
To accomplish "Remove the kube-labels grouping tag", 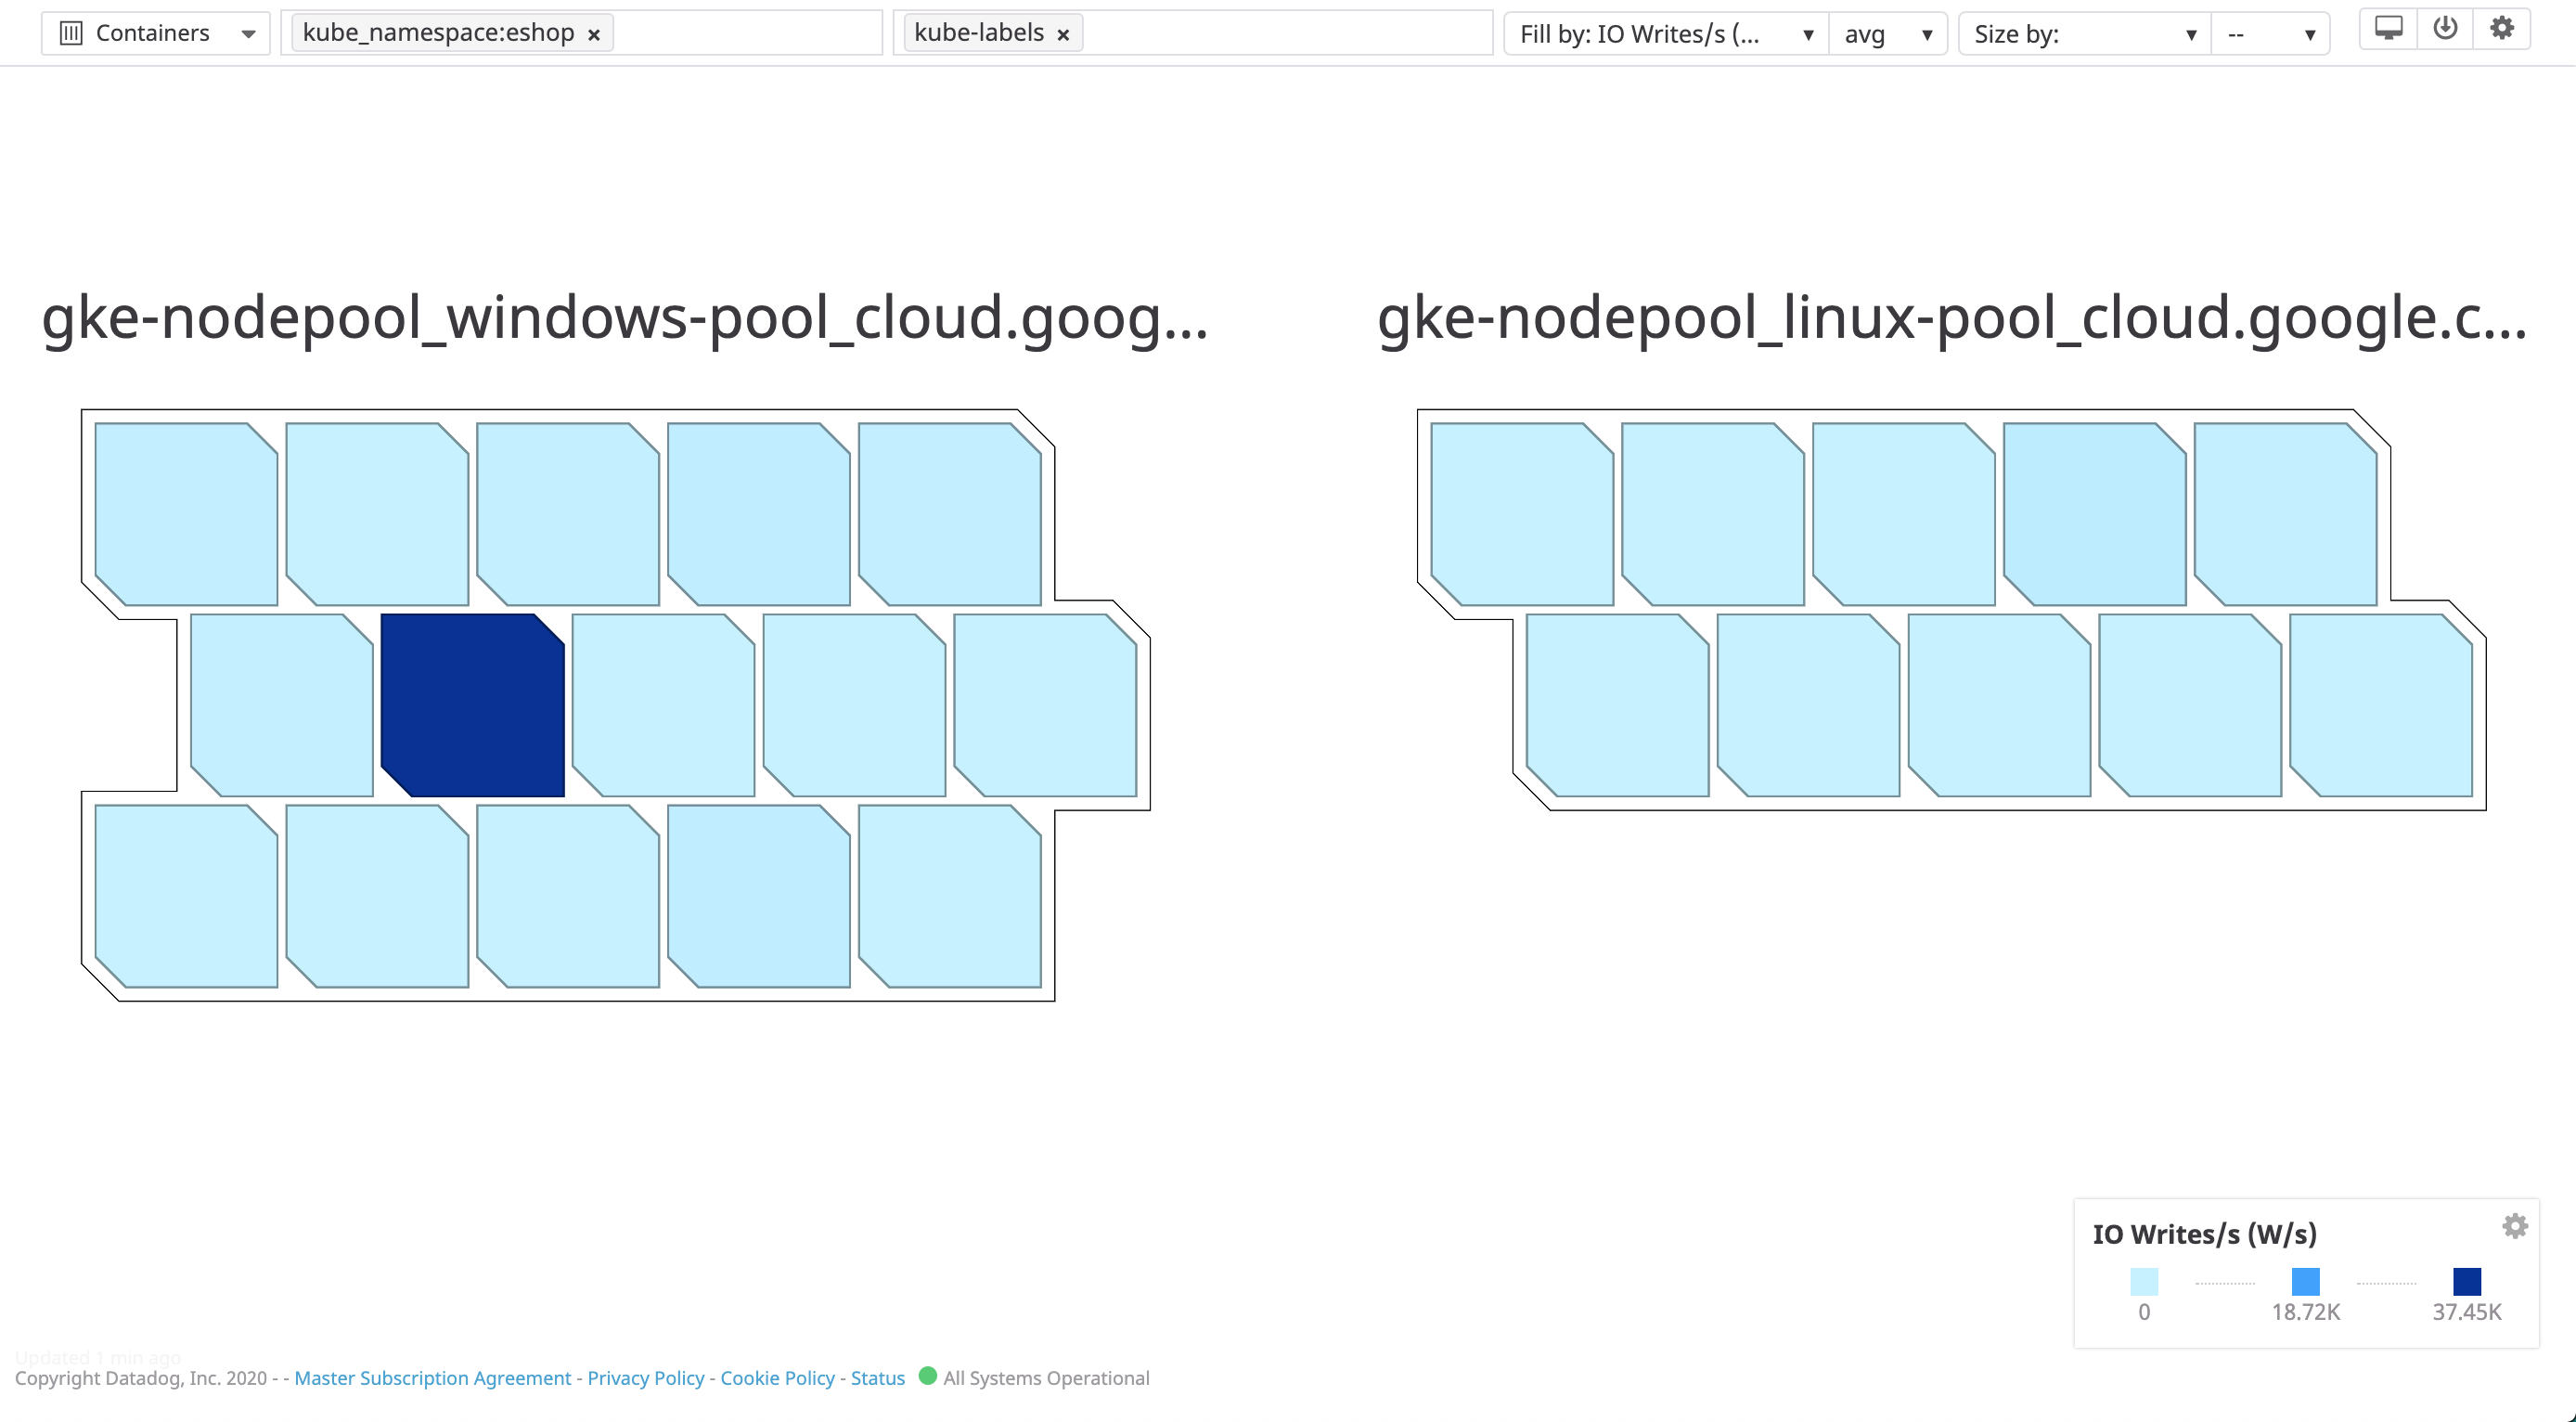I will tap(1063, 33).
